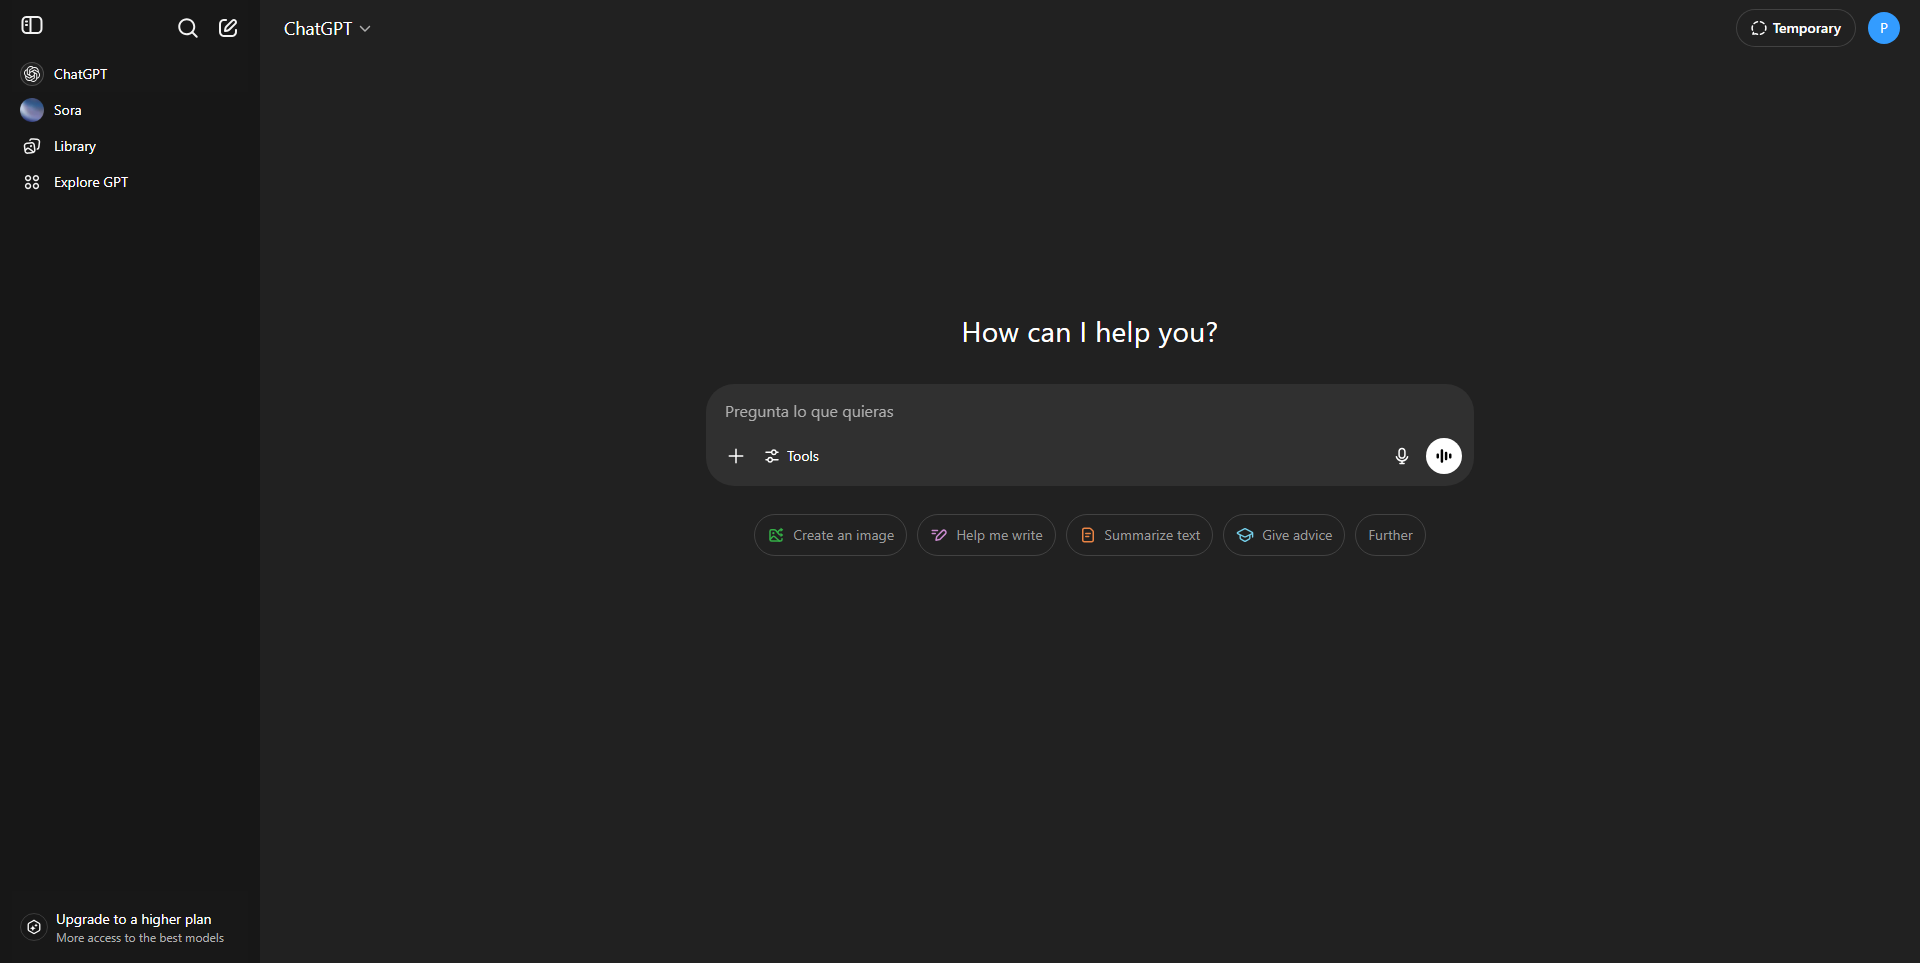This screenshot has width=1920, height=963.
Task: Choose the Summarize text suggestion
Action: (1139, 535)
